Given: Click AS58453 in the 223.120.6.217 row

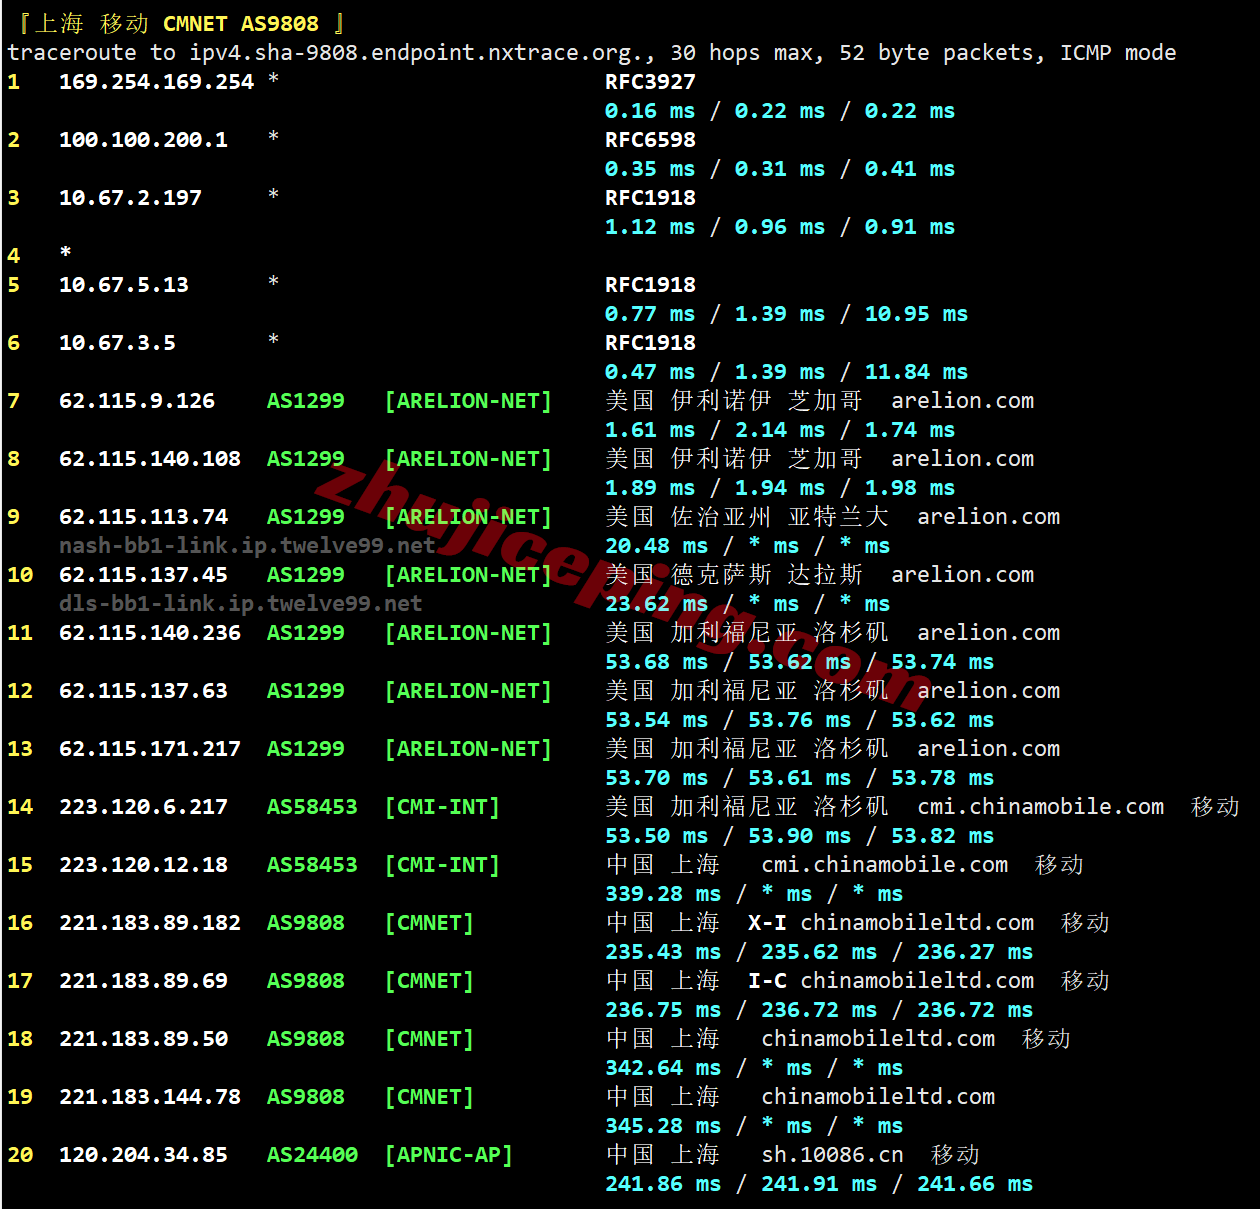Looking at the screenshot, I should pos(312,807).
